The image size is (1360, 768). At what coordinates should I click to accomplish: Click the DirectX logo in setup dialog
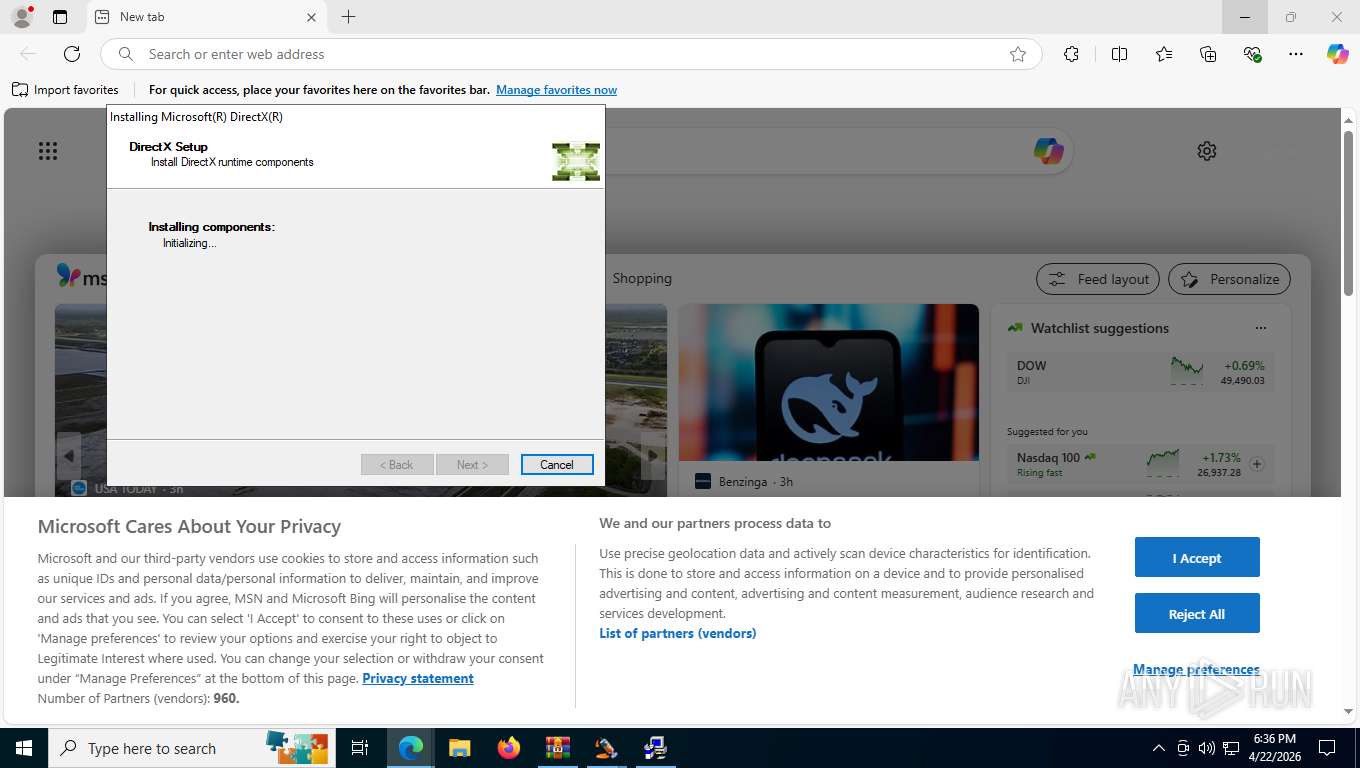coord(576,162)
